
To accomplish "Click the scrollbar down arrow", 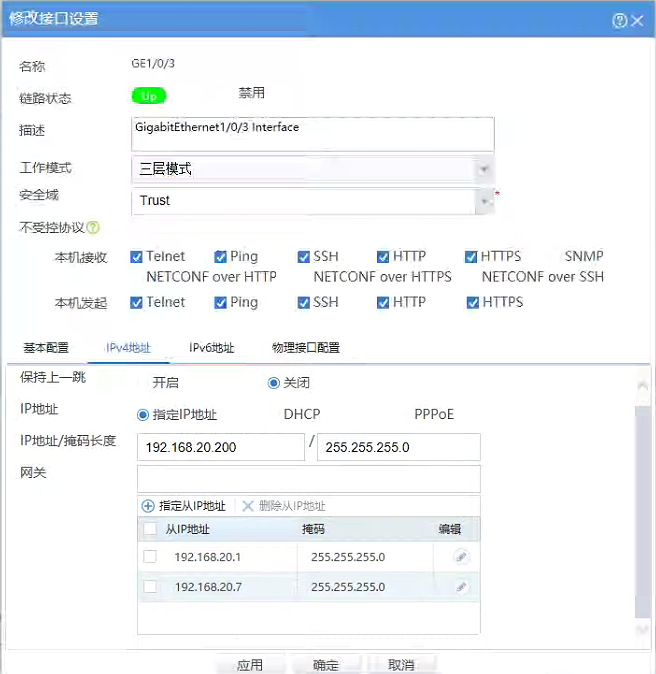I will click(643, 630).
